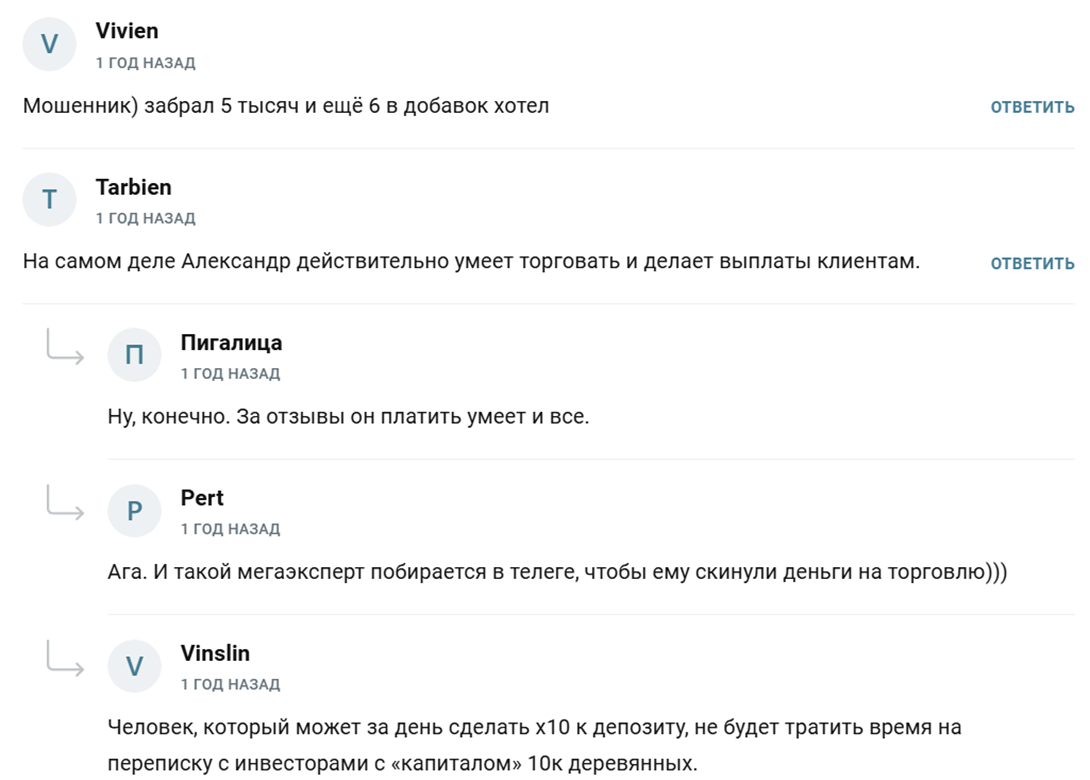Image resolution: width=1090 pixels, height=780 pixels.
Task: Open the Пигалица username link
Action: [x=231, y=343]
